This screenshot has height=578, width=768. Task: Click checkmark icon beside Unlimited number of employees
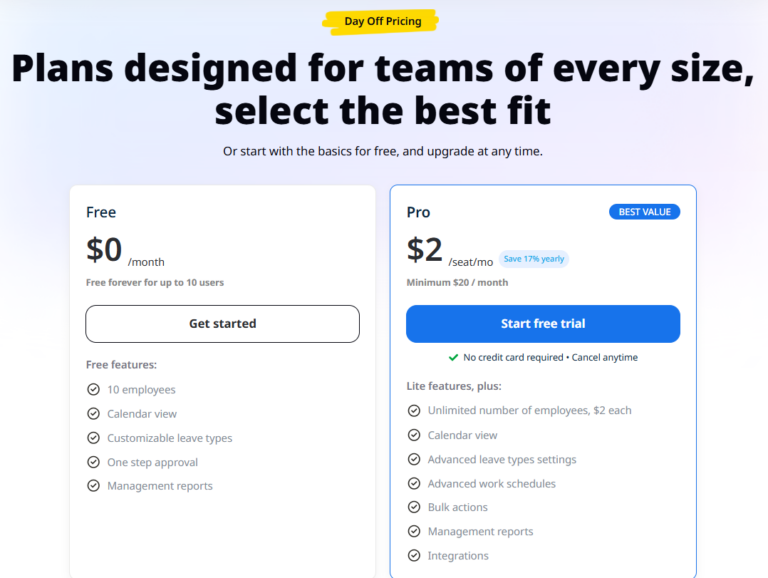414,410
